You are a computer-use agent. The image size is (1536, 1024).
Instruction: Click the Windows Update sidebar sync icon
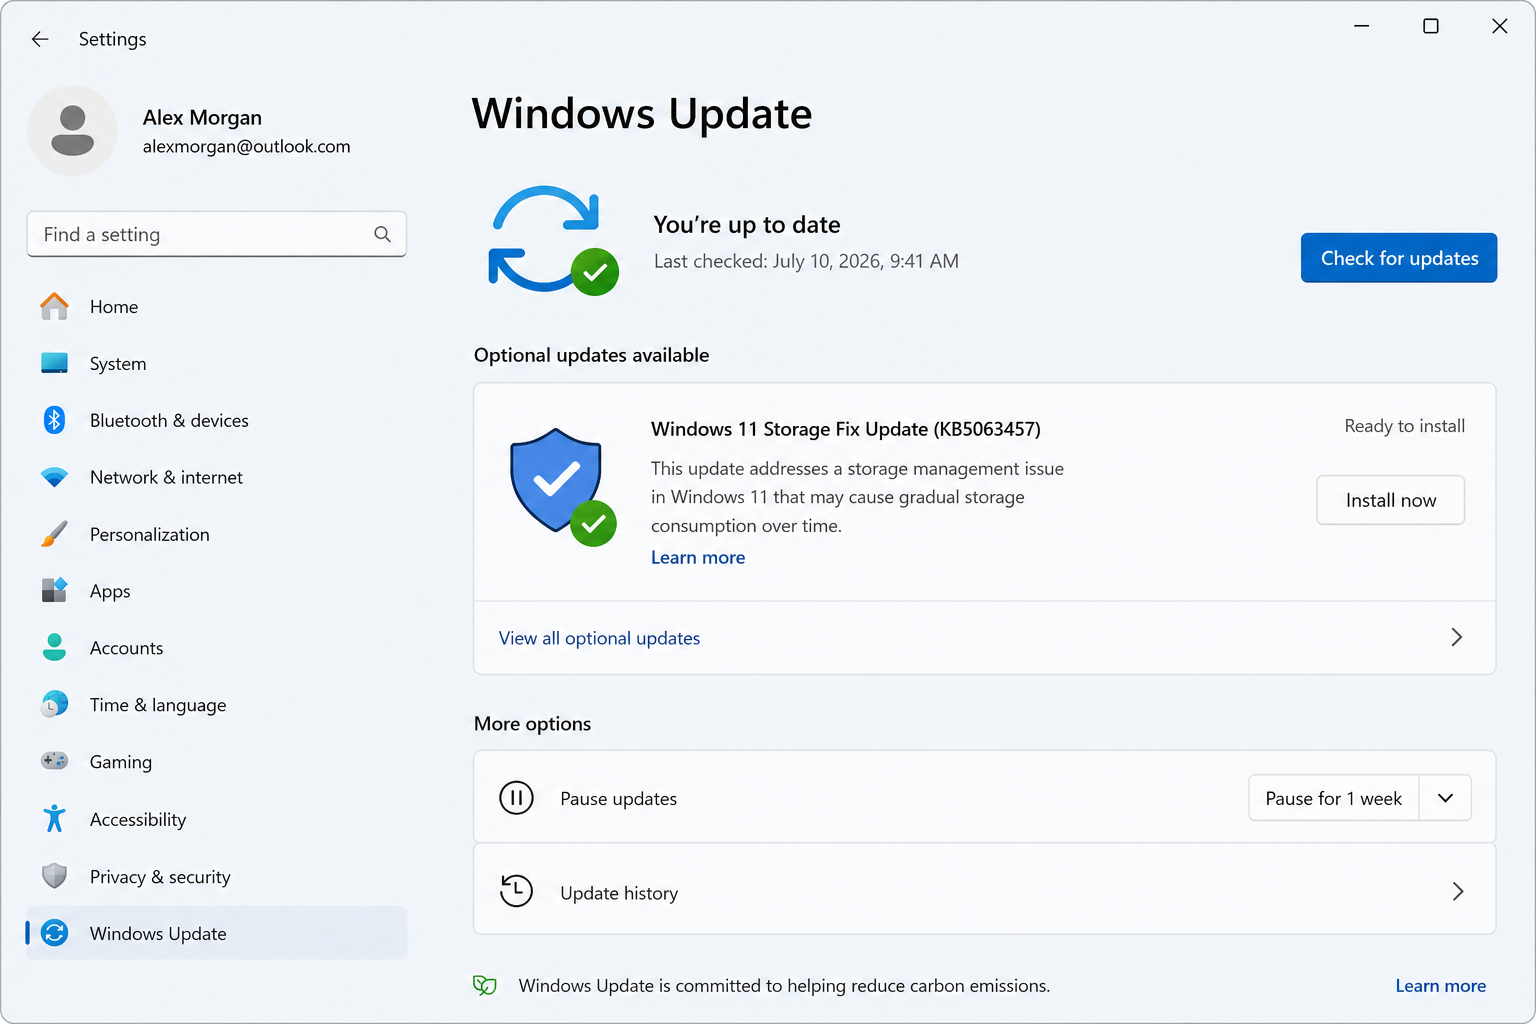click(x=55, y=933)
